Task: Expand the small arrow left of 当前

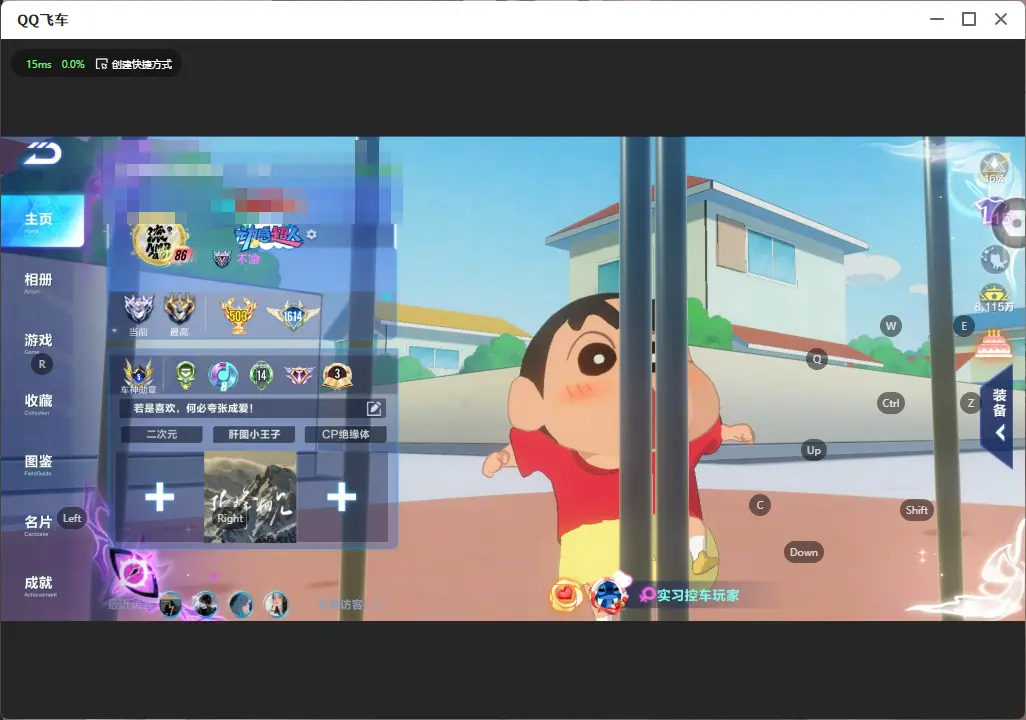Action: 115,331
